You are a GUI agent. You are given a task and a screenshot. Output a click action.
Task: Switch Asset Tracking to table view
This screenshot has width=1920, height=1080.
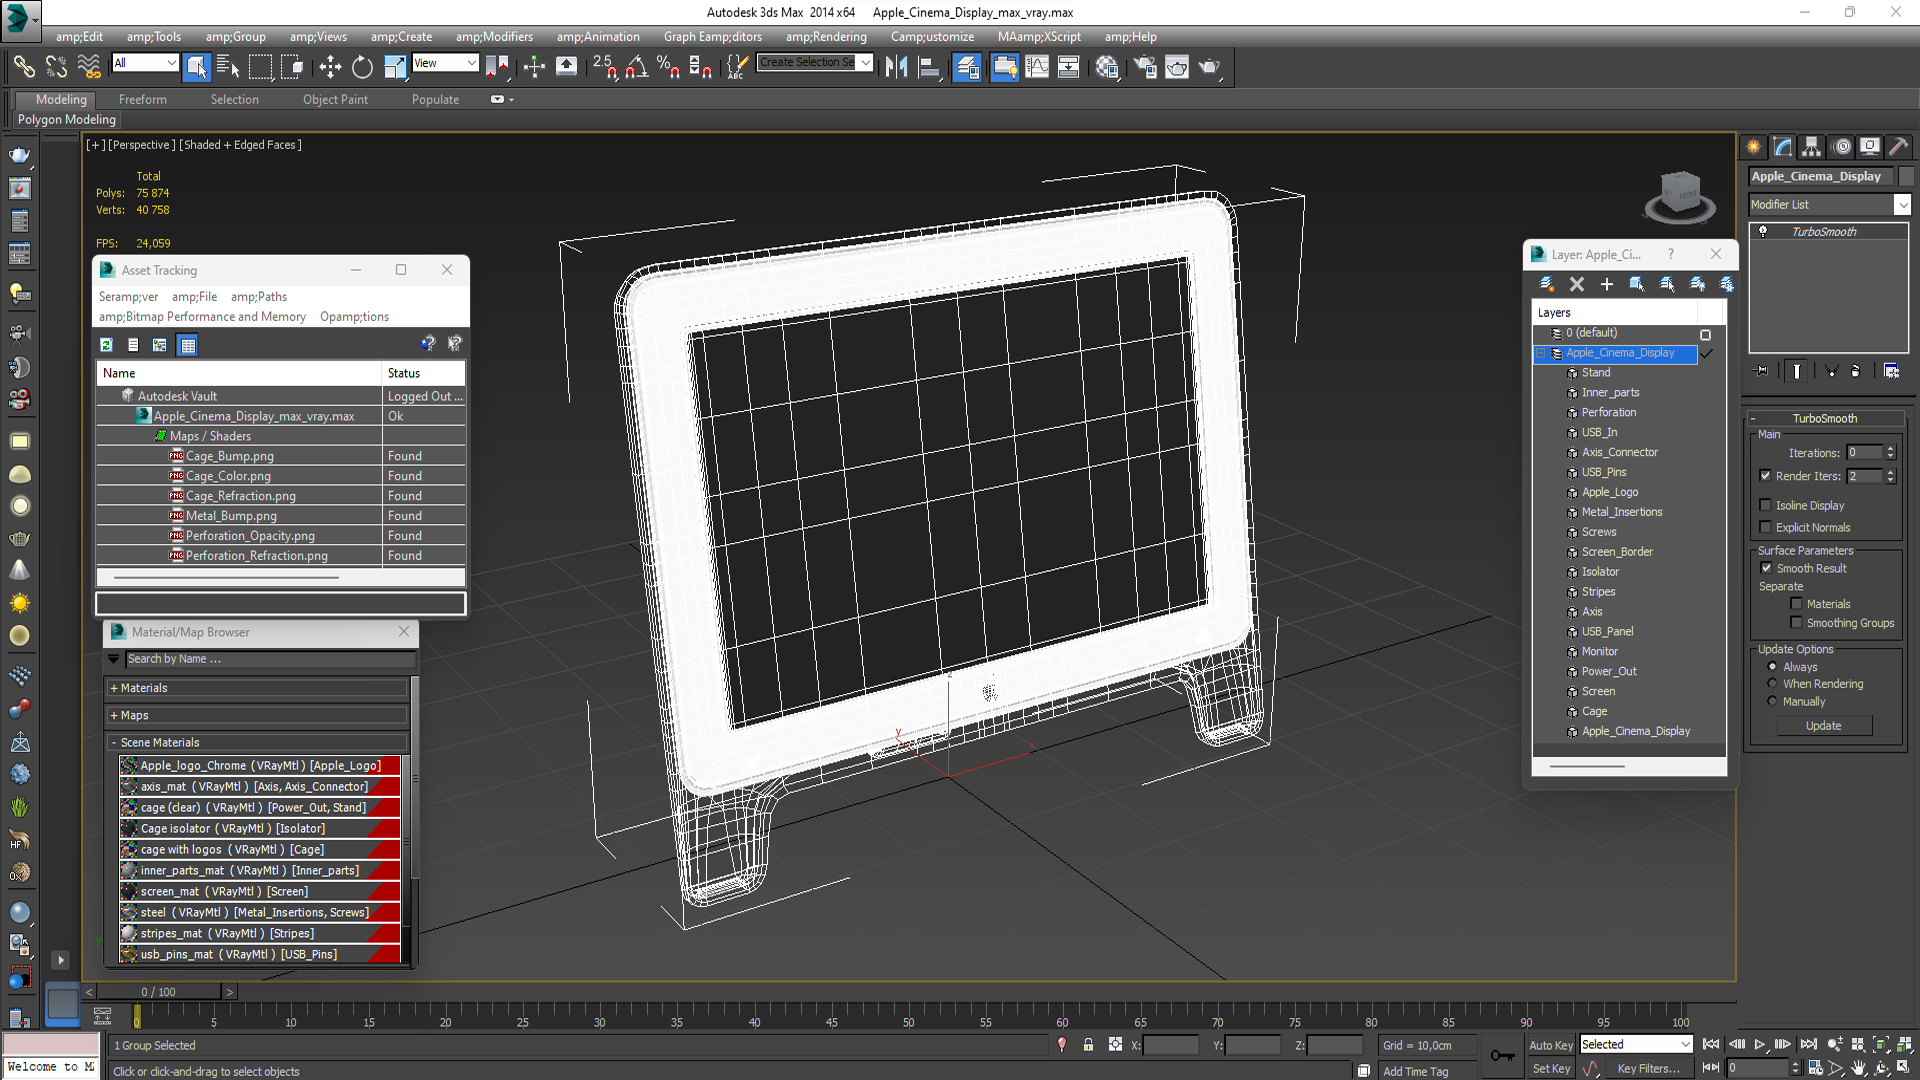(x=187, y=345)
